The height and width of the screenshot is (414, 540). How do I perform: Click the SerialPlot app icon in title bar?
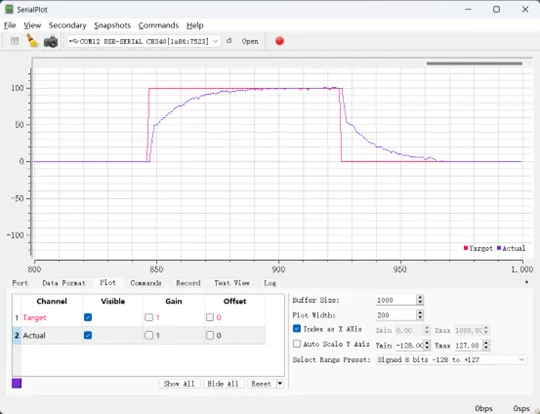9,9
